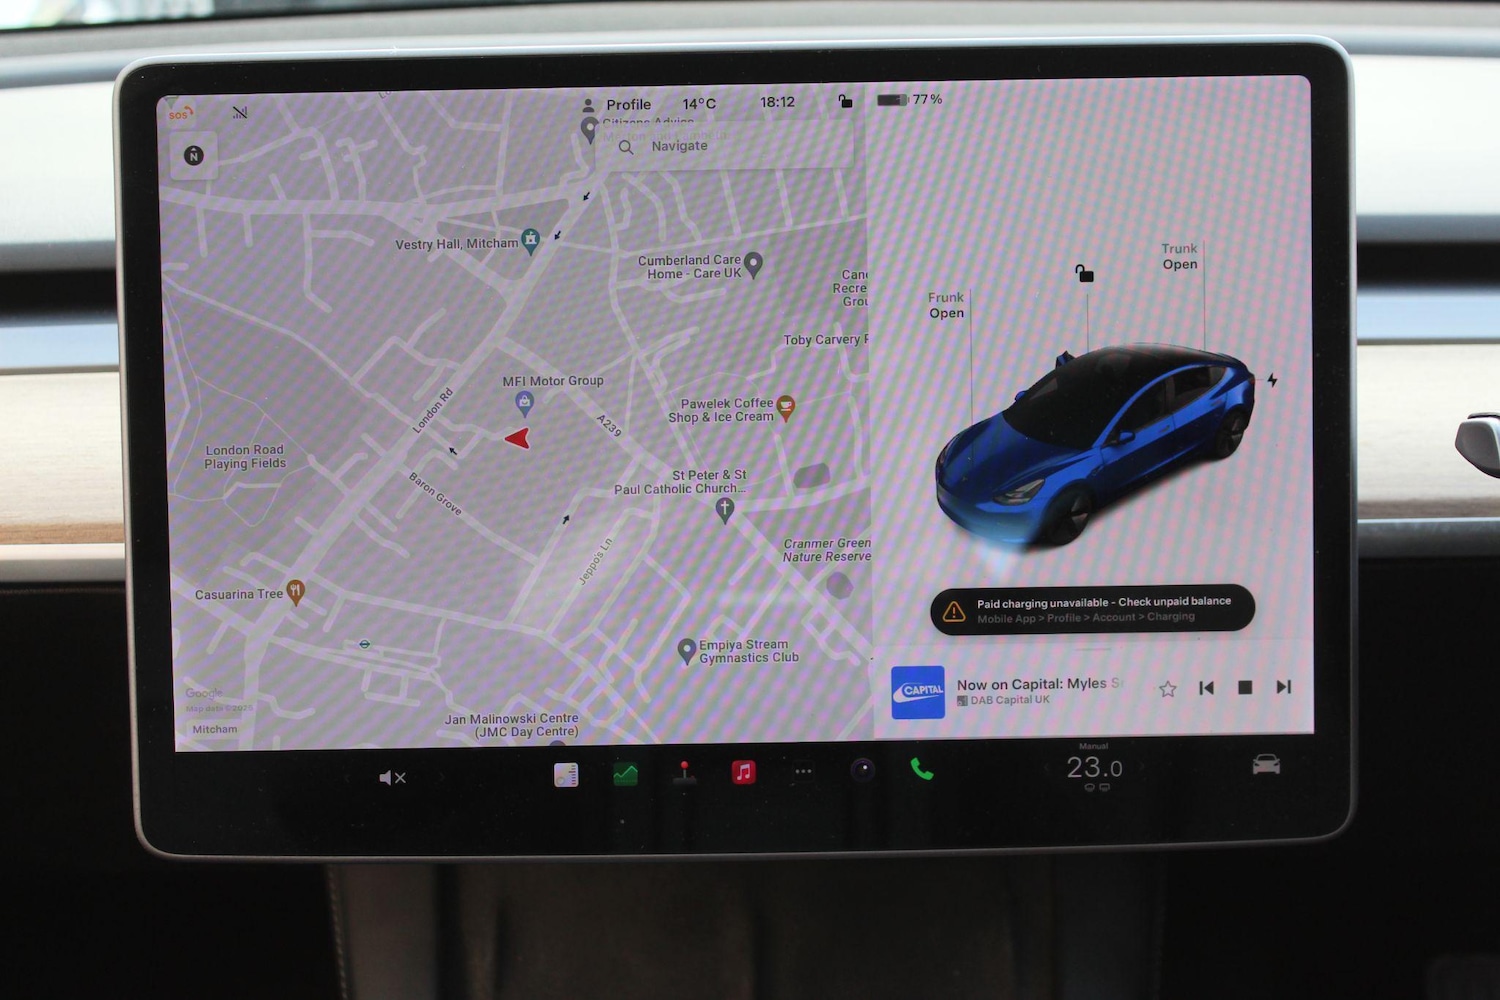
Task: Open the paid charging unavailable warning
Action: 1092,609
